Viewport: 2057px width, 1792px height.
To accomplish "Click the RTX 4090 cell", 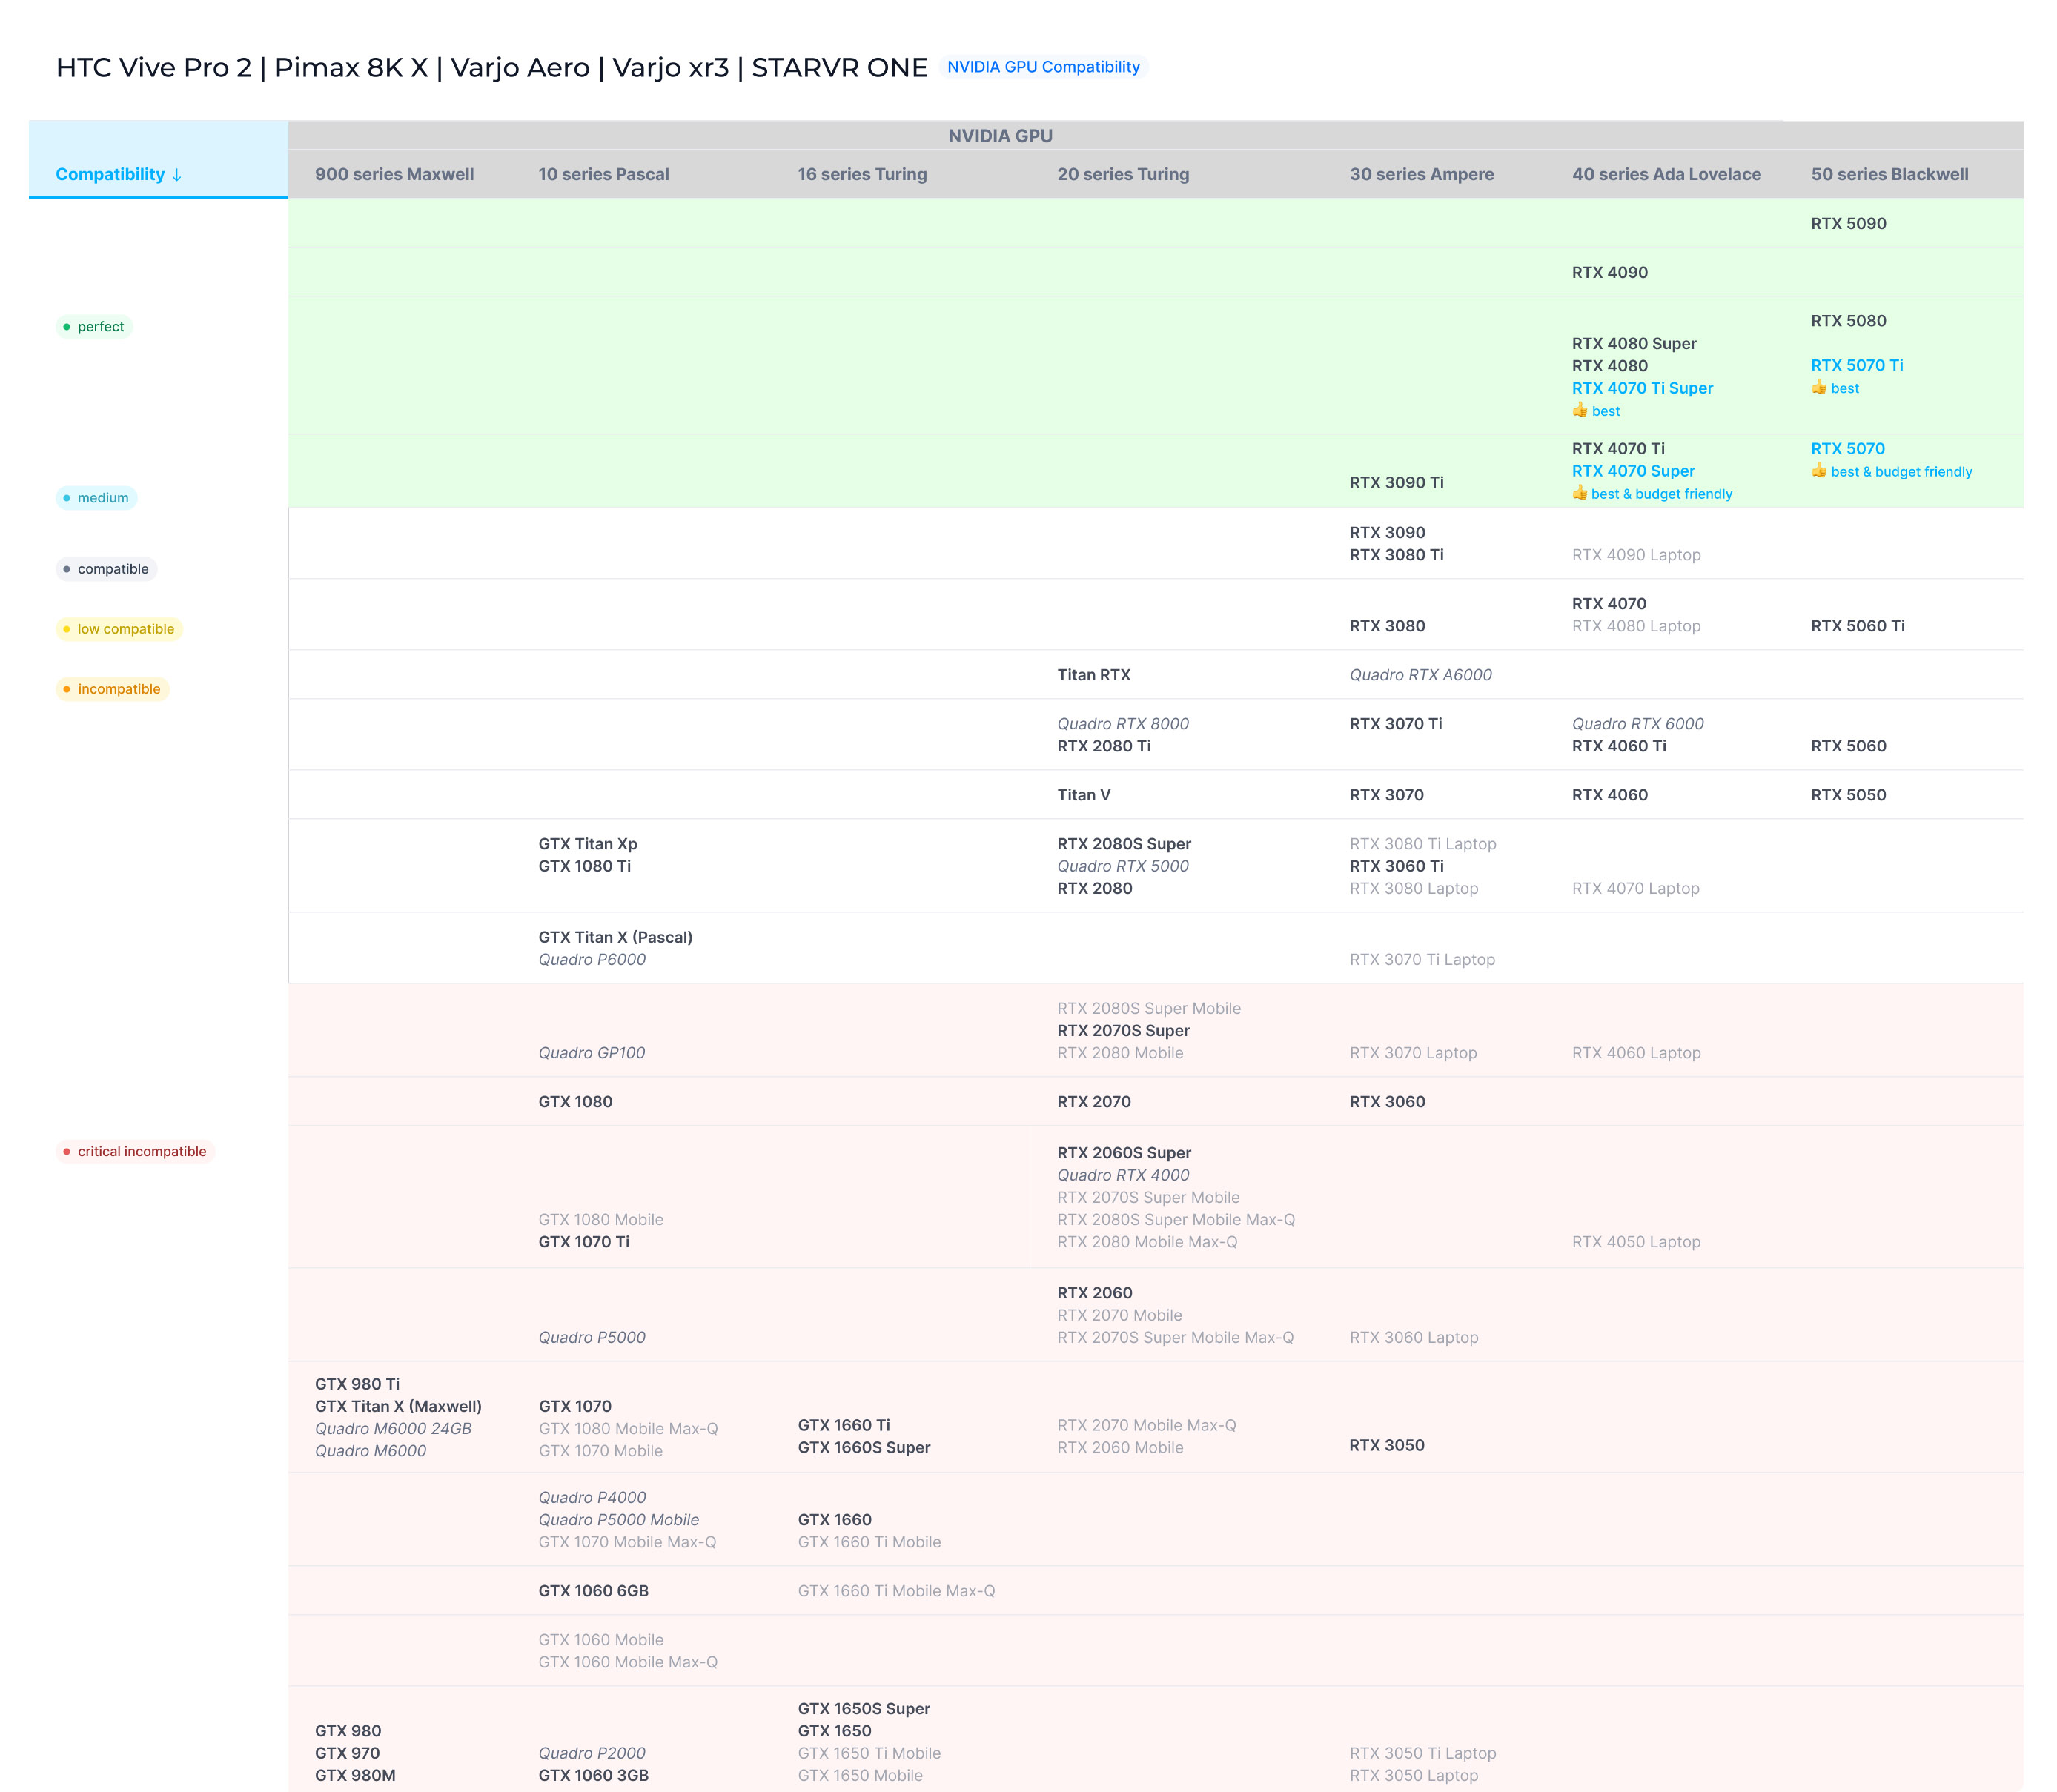I will [x=1609, y=273].
